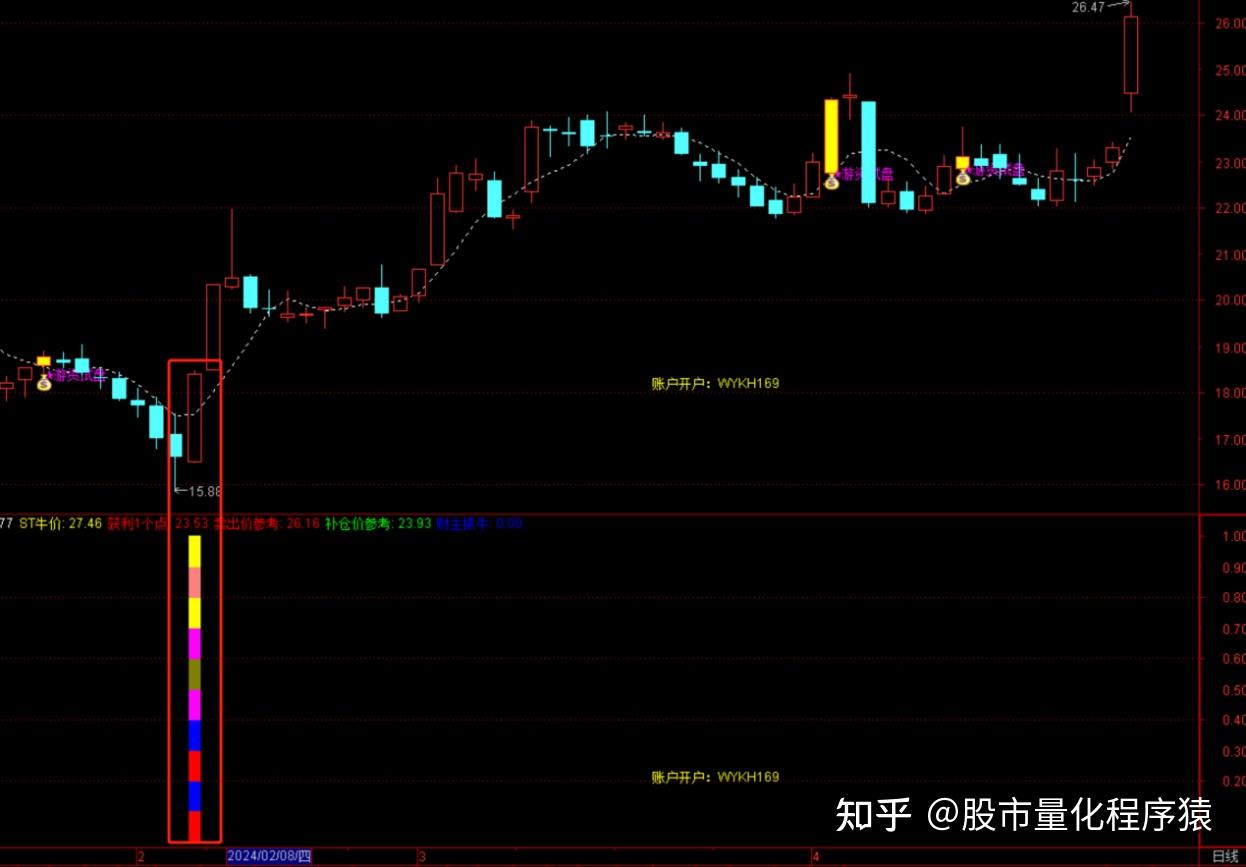Click the 日线 period button
1246x867 pixels.
(x=1225, y=856)
